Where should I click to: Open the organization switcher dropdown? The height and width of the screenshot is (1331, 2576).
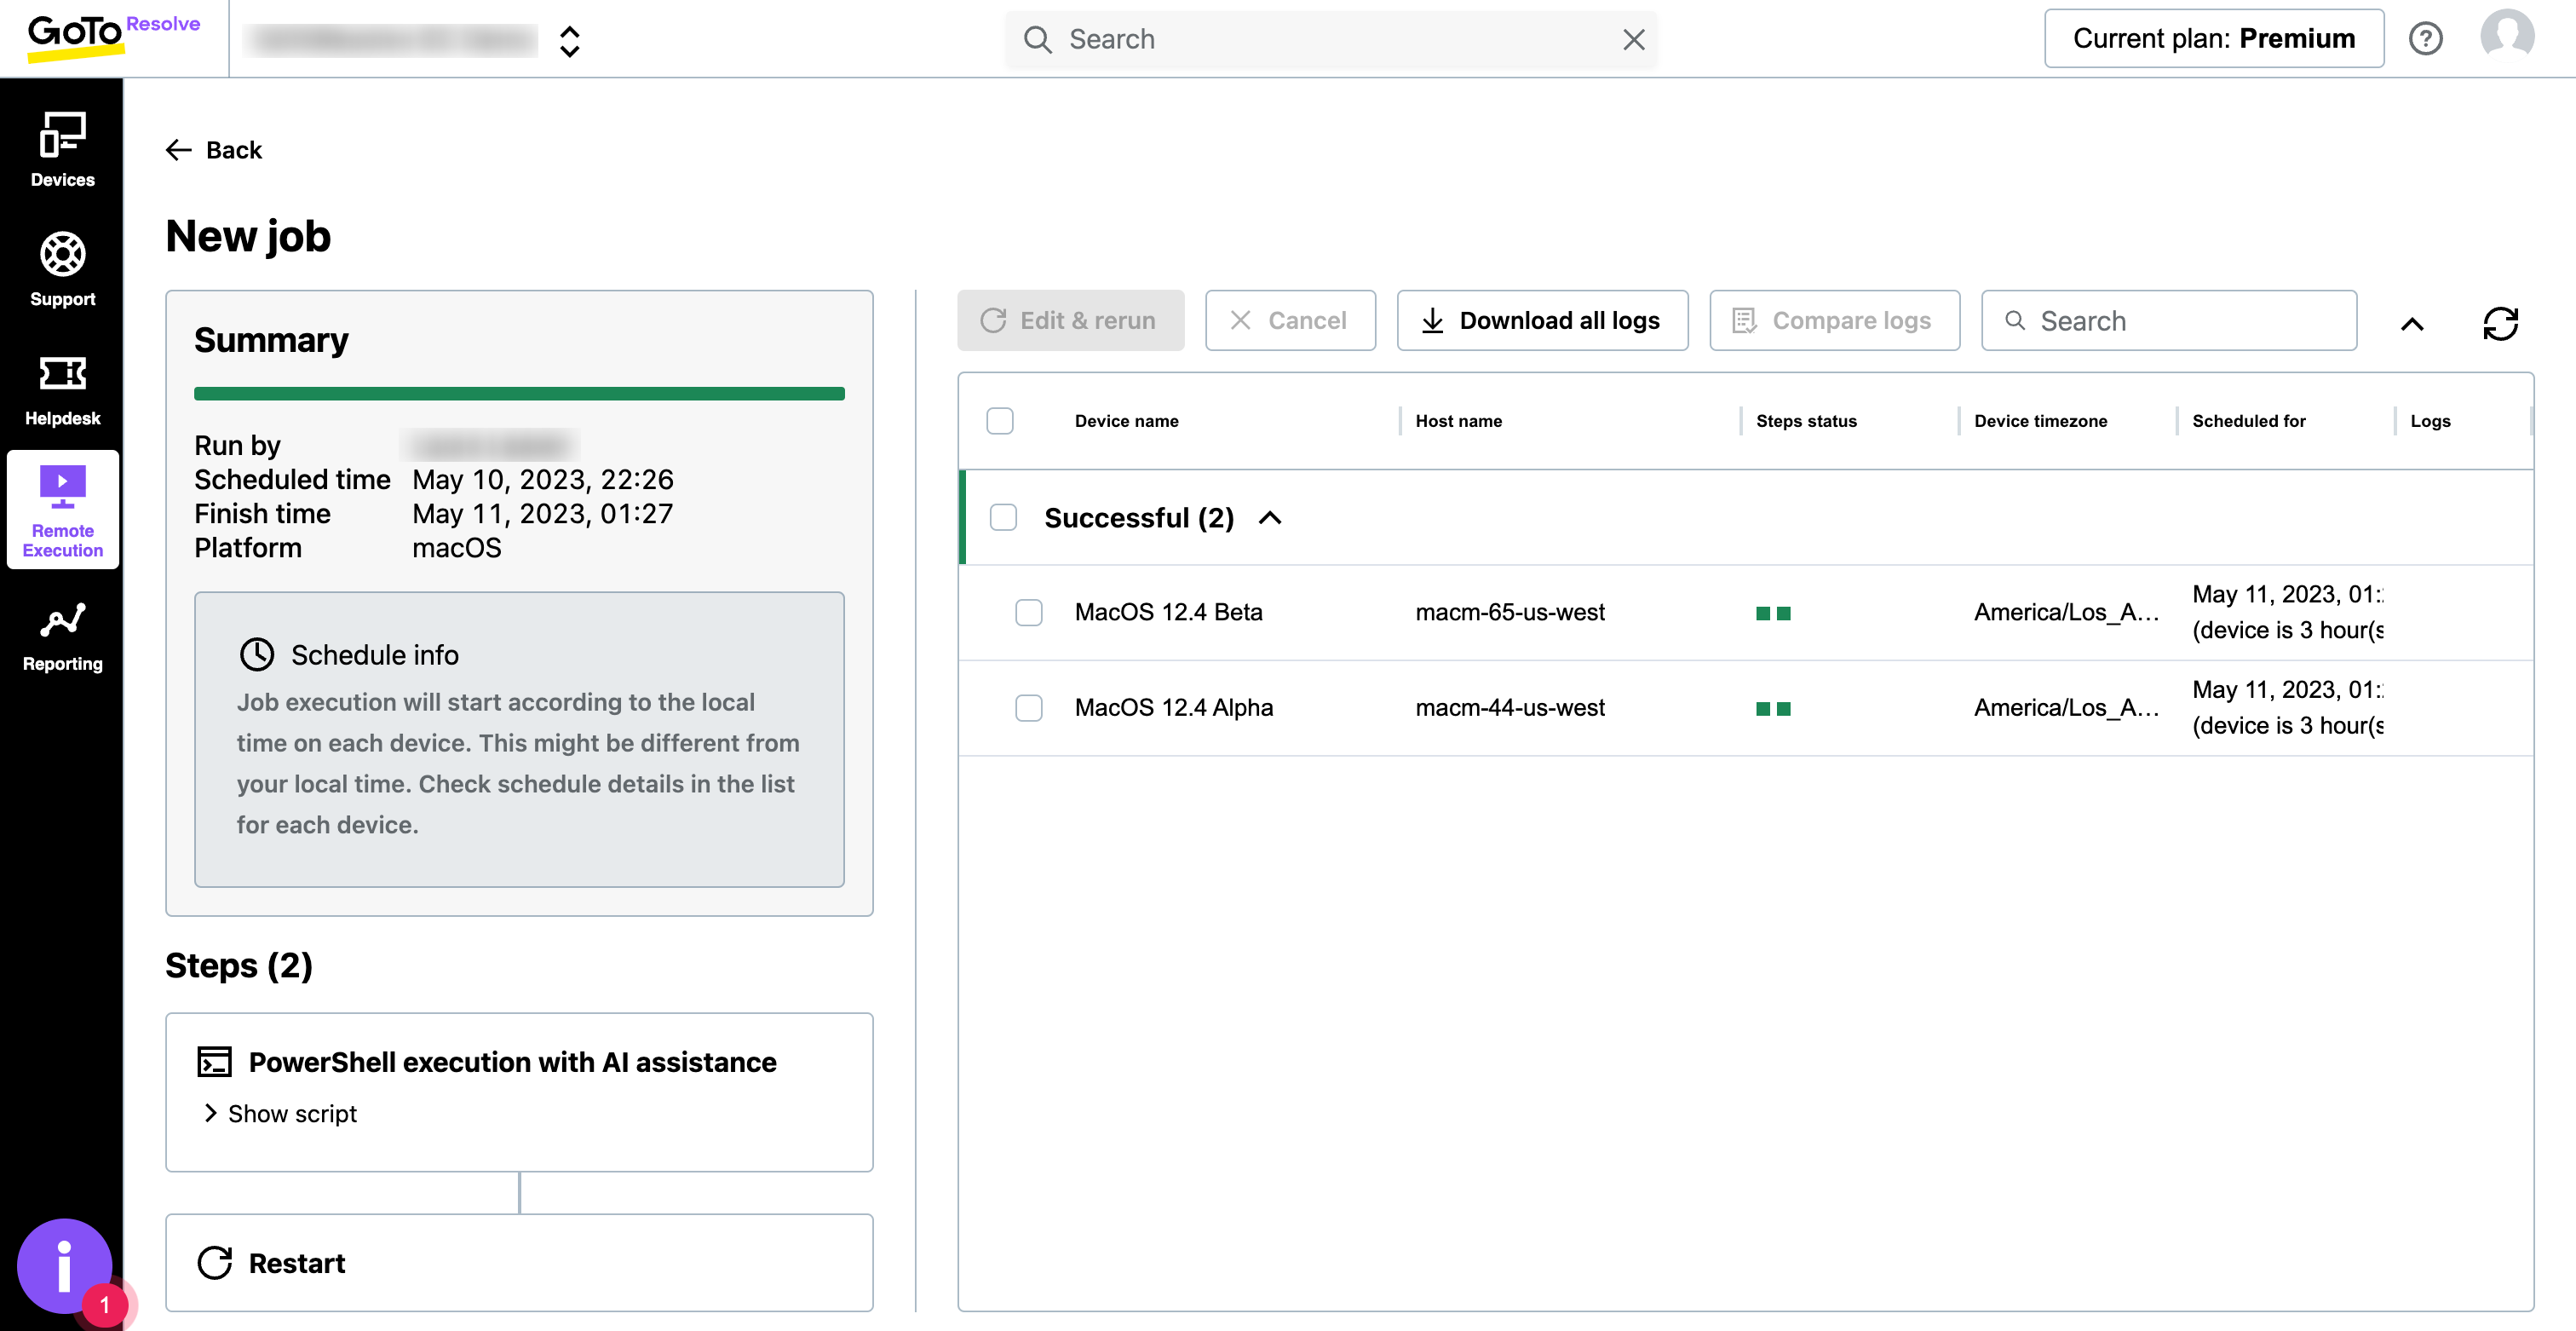(x=569, y=40)
